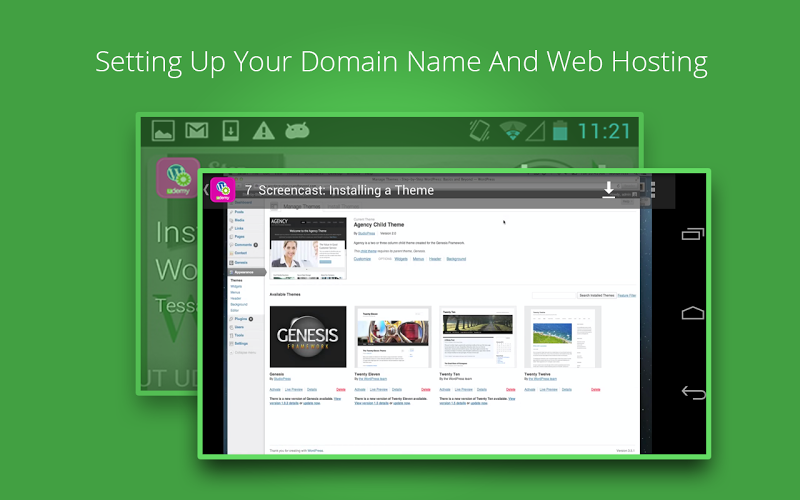
Task: Open Details for Twenty Twelve theme
Action: pos(567,389)
